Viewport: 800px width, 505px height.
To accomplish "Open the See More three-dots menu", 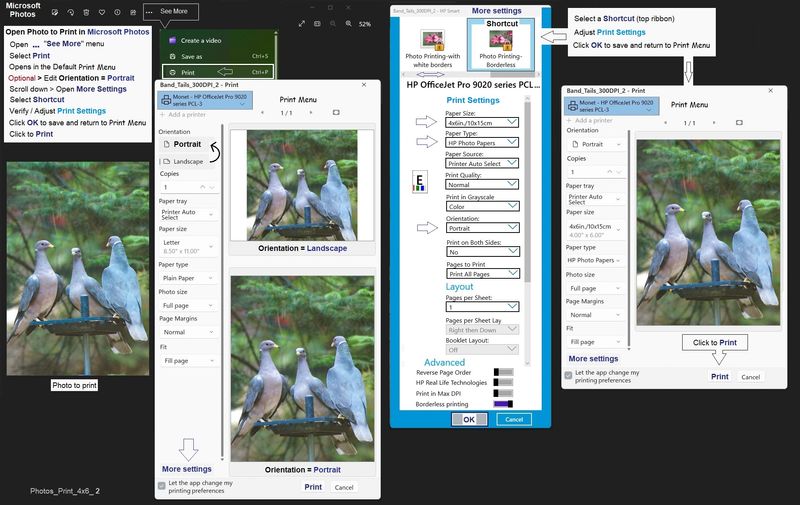I will point(149,12).
